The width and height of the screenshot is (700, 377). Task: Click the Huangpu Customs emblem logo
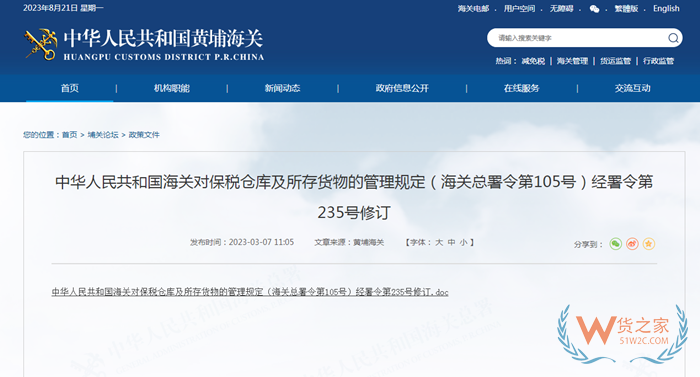pyautogui.click(x=41, y=44)
